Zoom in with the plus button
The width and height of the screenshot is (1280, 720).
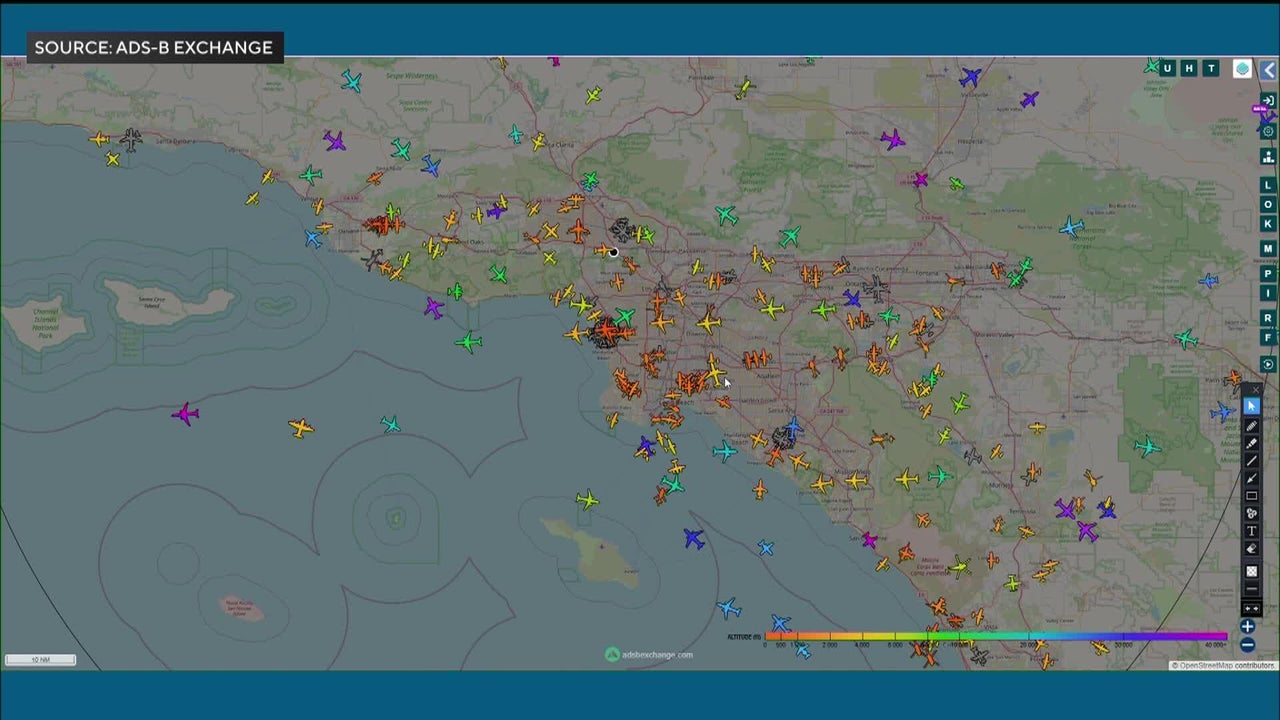click(x=1247, y=627)
